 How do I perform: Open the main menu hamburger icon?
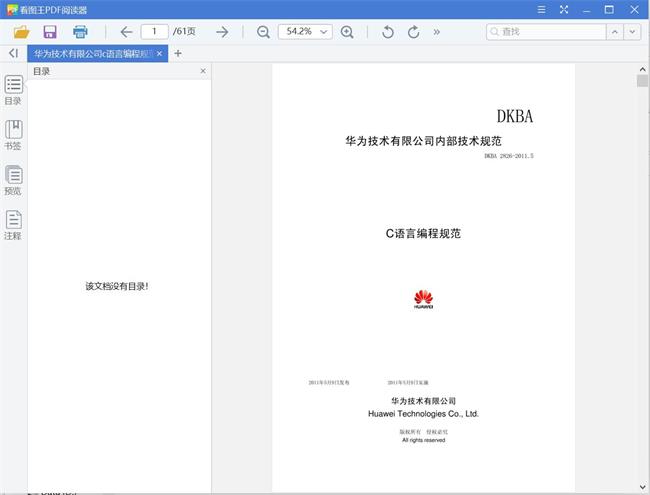(x=541, y=9)
